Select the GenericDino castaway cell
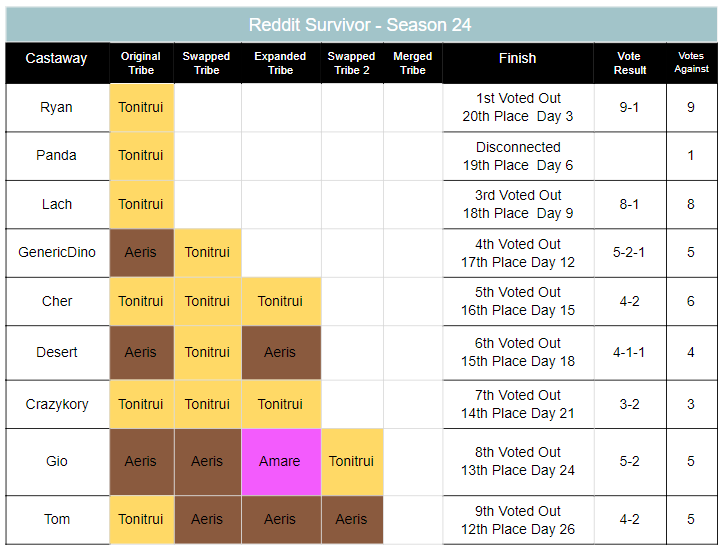The height and width of the screenshot is (545, 722). tap(56, 252)
